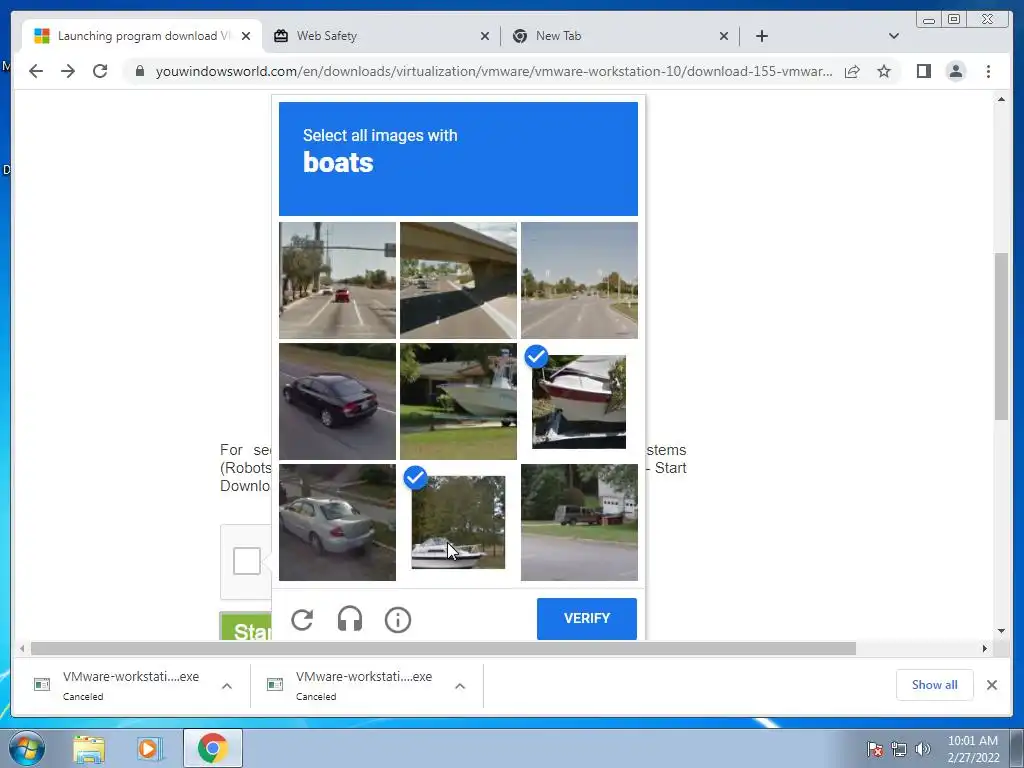
Task: Bookmark this page with the star
Action: coord(884,71)
